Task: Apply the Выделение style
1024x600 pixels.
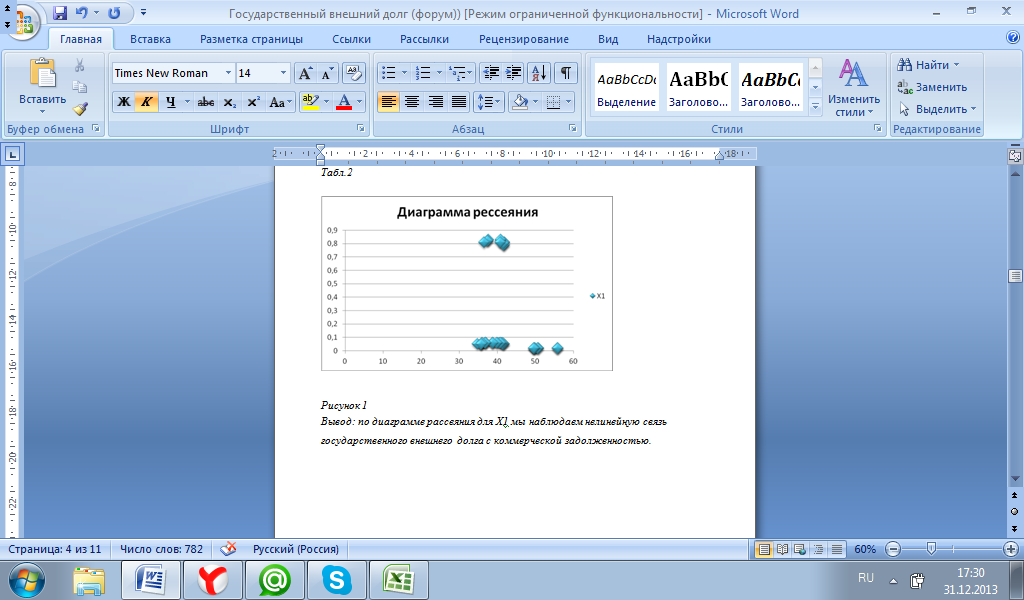Action: click(x=626, y=87)
